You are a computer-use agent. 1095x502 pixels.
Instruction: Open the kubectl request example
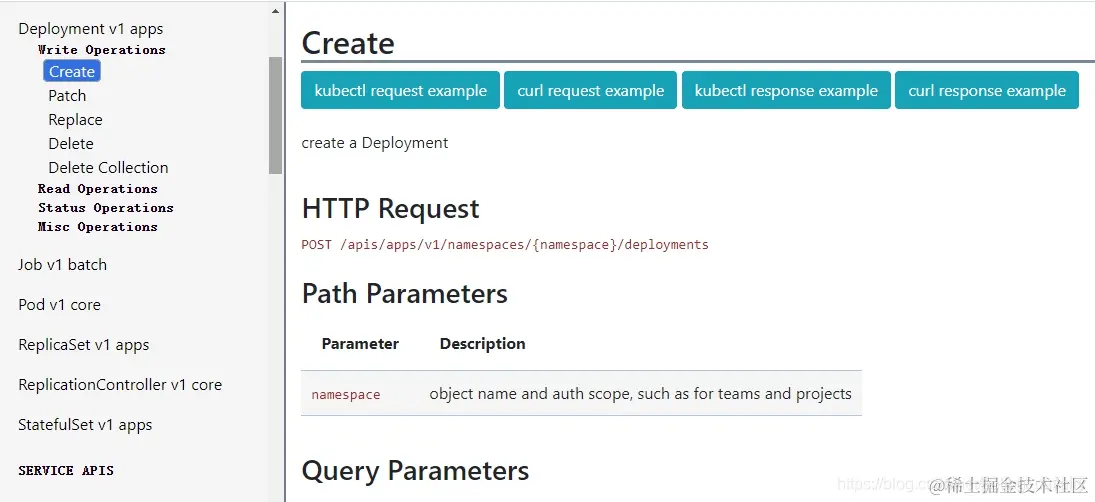(x=400, y=90)
